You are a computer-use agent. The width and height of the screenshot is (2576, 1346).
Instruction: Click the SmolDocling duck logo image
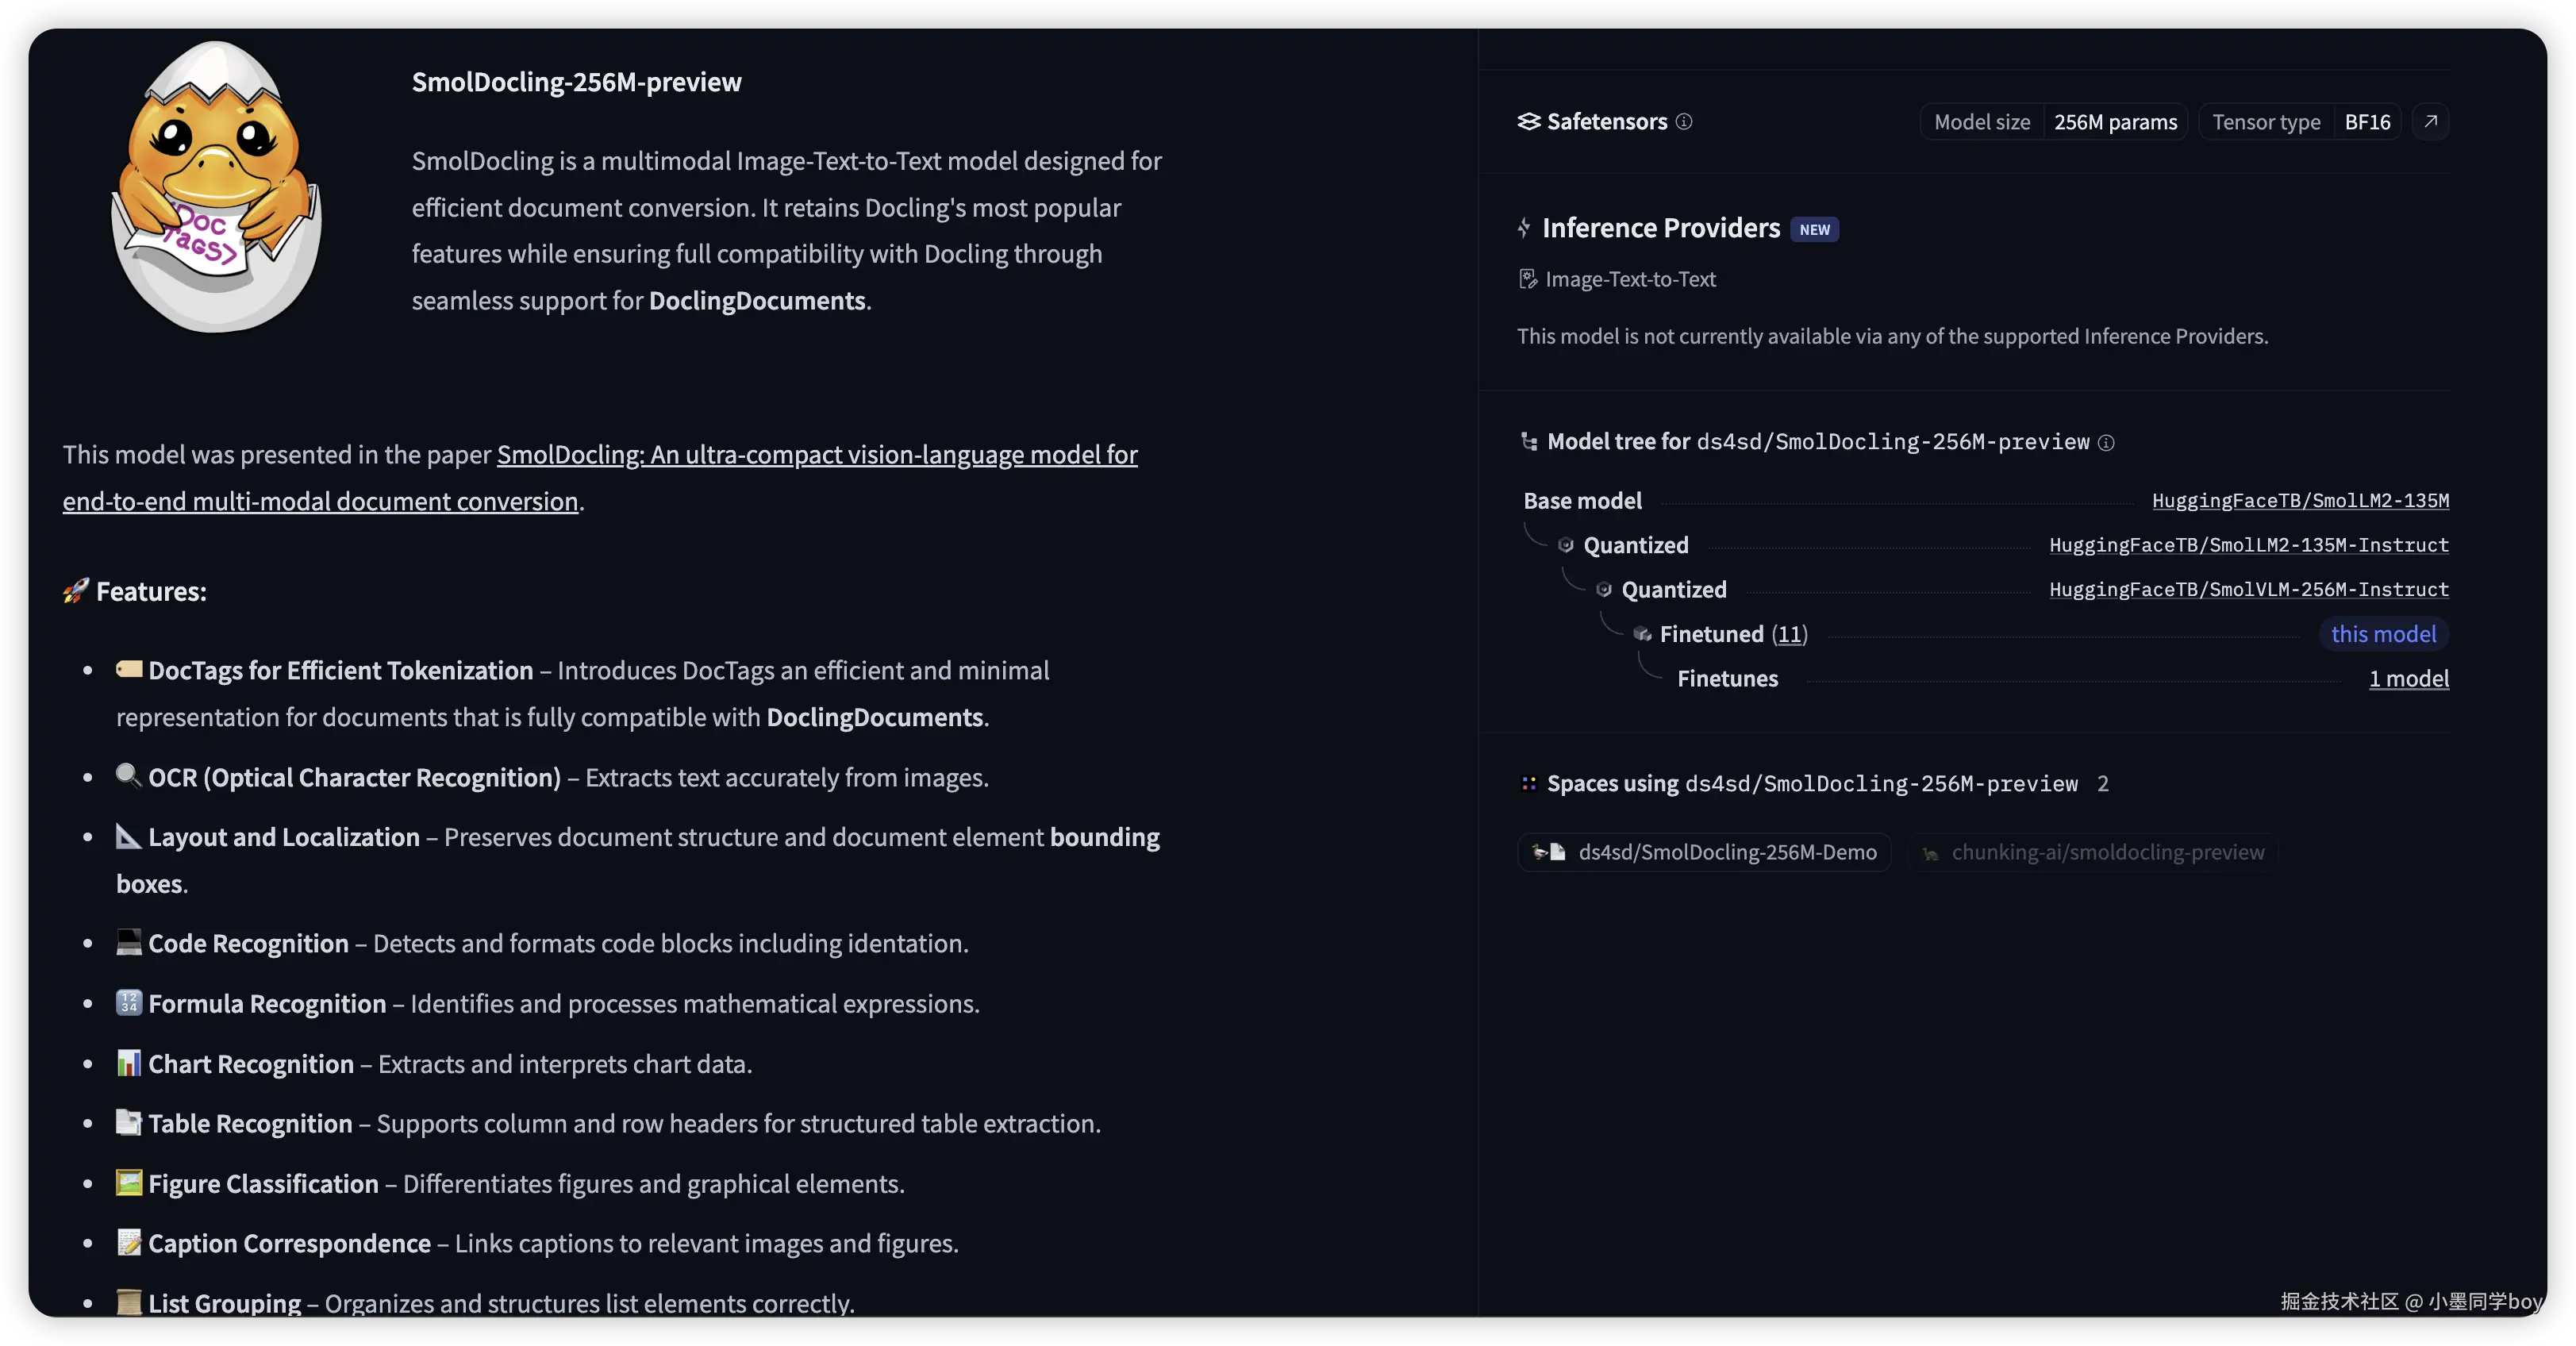point(216,188)
